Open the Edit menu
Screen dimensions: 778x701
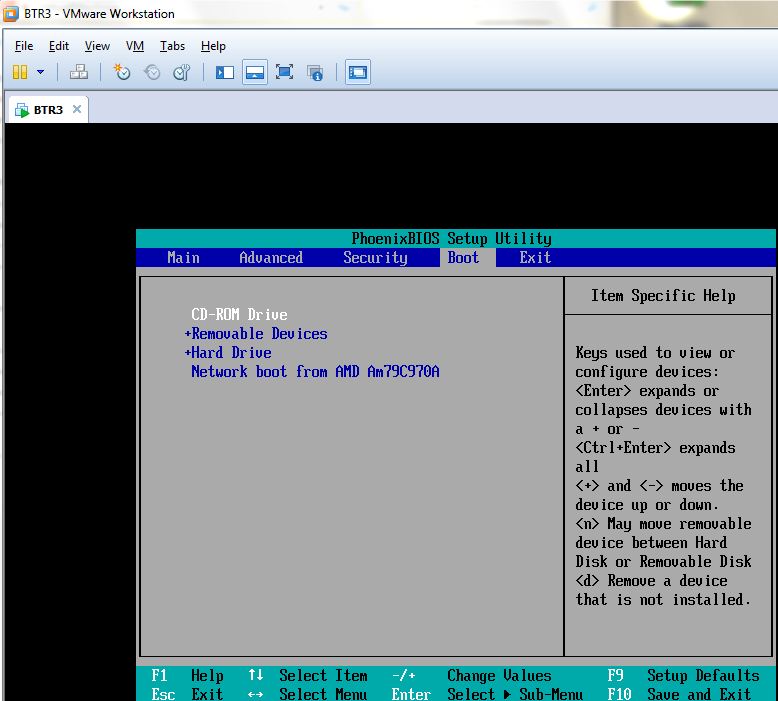[59, 46]
